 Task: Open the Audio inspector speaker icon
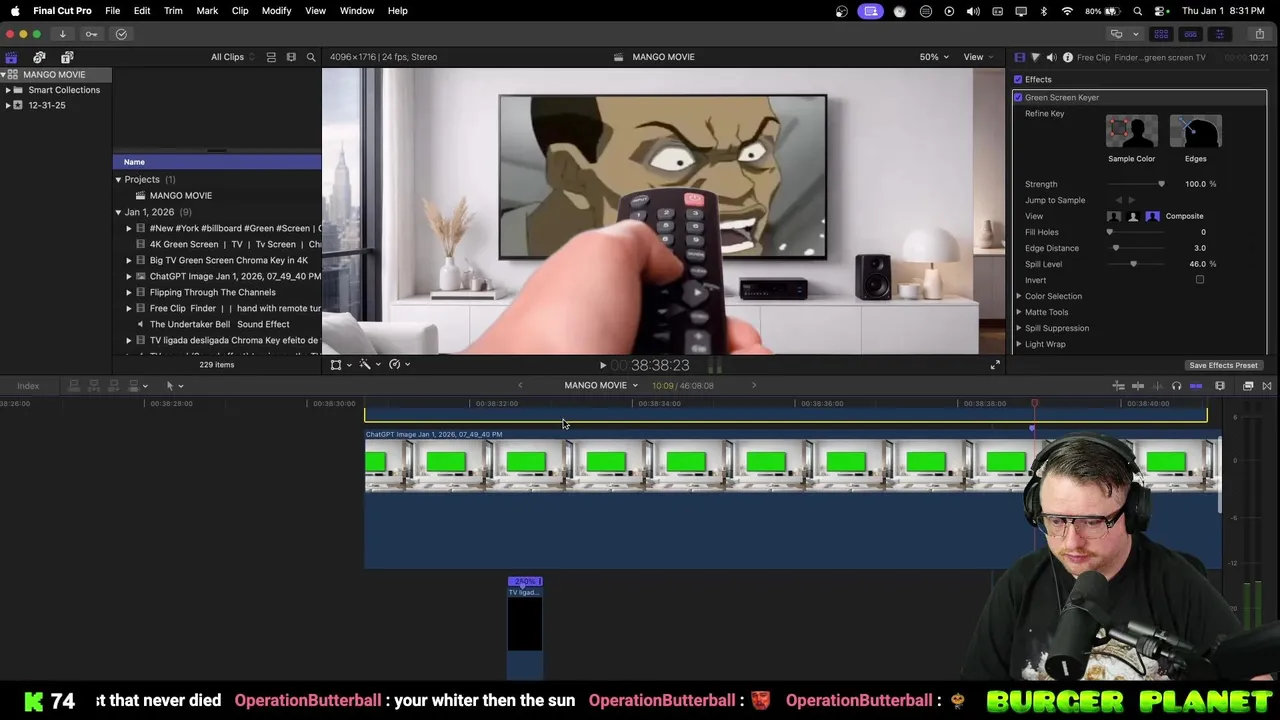[1051, 57]
